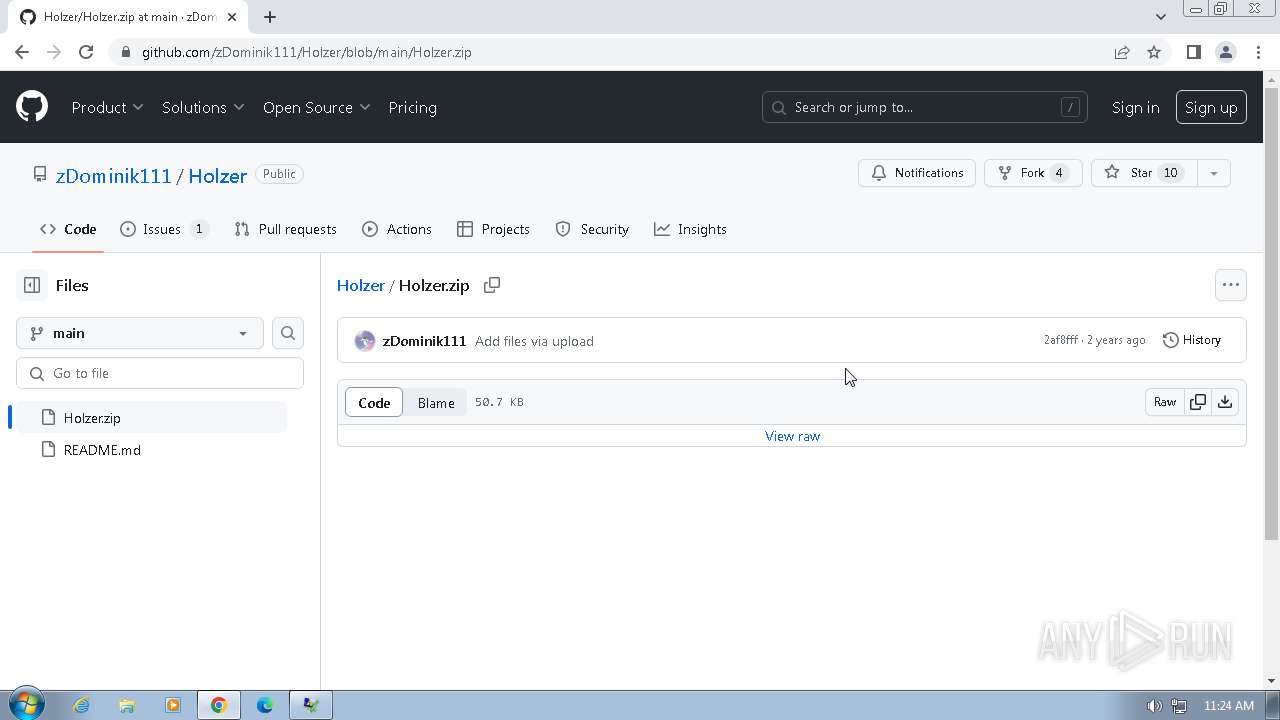
Task: Open zDominik111 owner link in header
Action: (x=114, y=175)
